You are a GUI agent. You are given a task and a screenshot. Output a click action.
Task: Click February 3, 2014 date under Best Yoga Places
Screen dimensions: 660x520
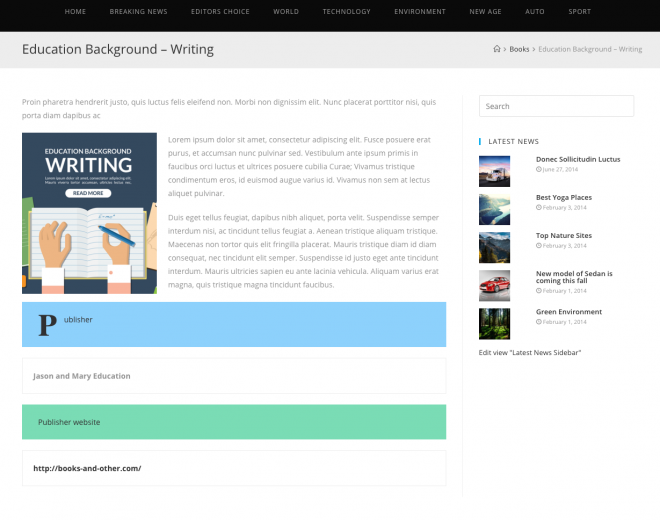[564, 208]
